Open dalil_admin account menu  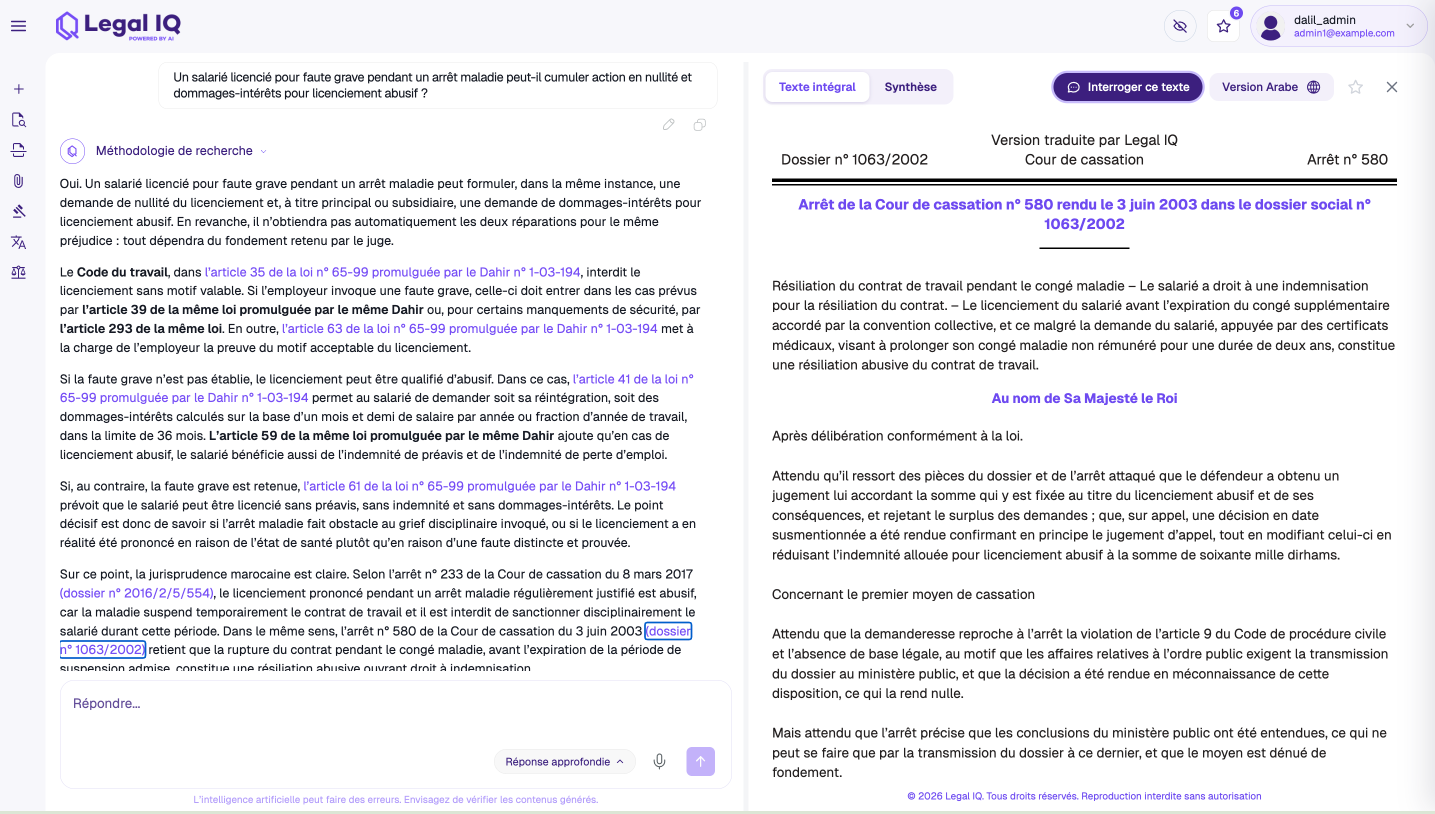[x=1339, y=27]
